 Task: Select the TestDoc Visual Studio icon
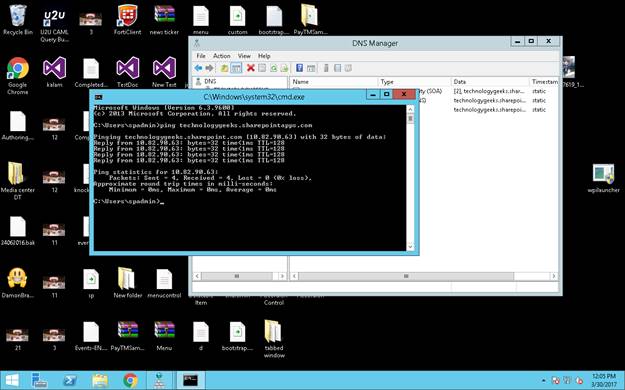[x=128, y=72]
